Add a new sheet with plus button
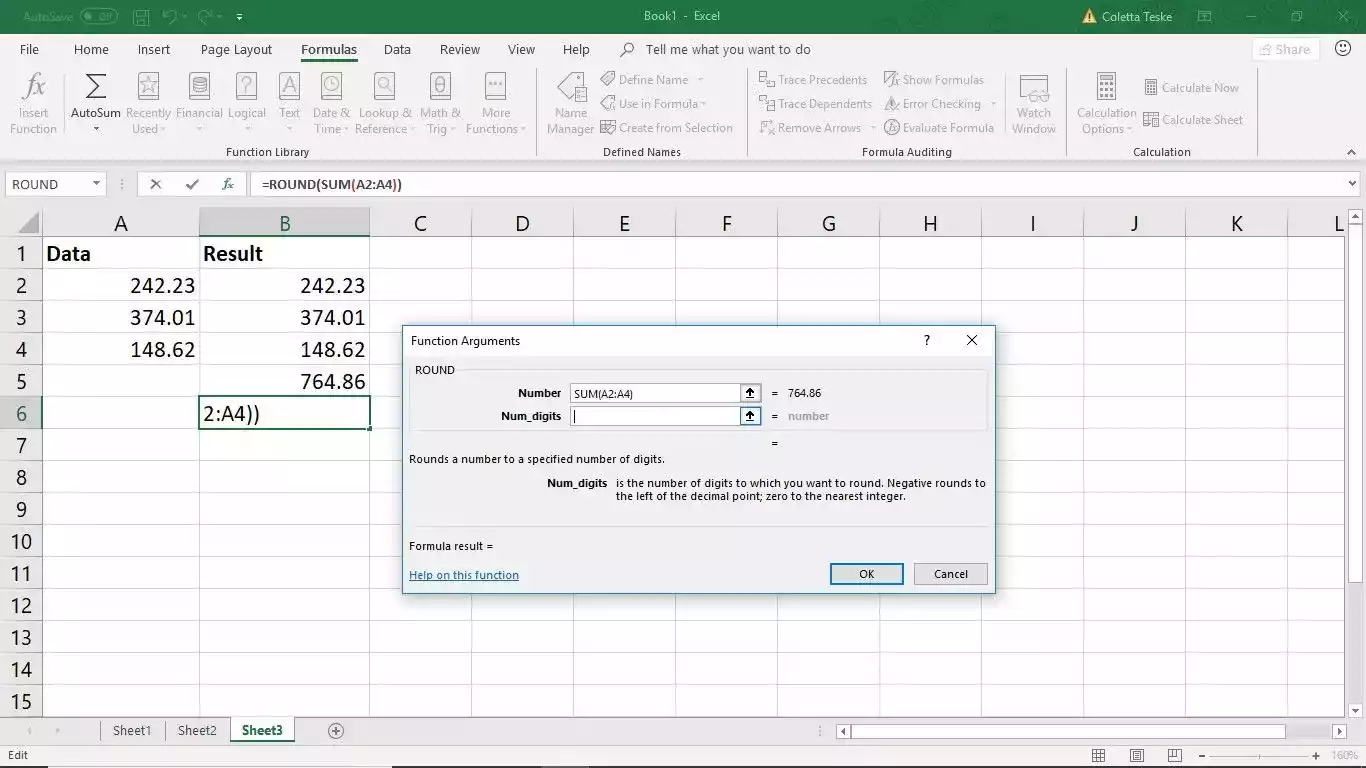The width and height of the screenshot is (1366, 768). click(x=336, y=731)
